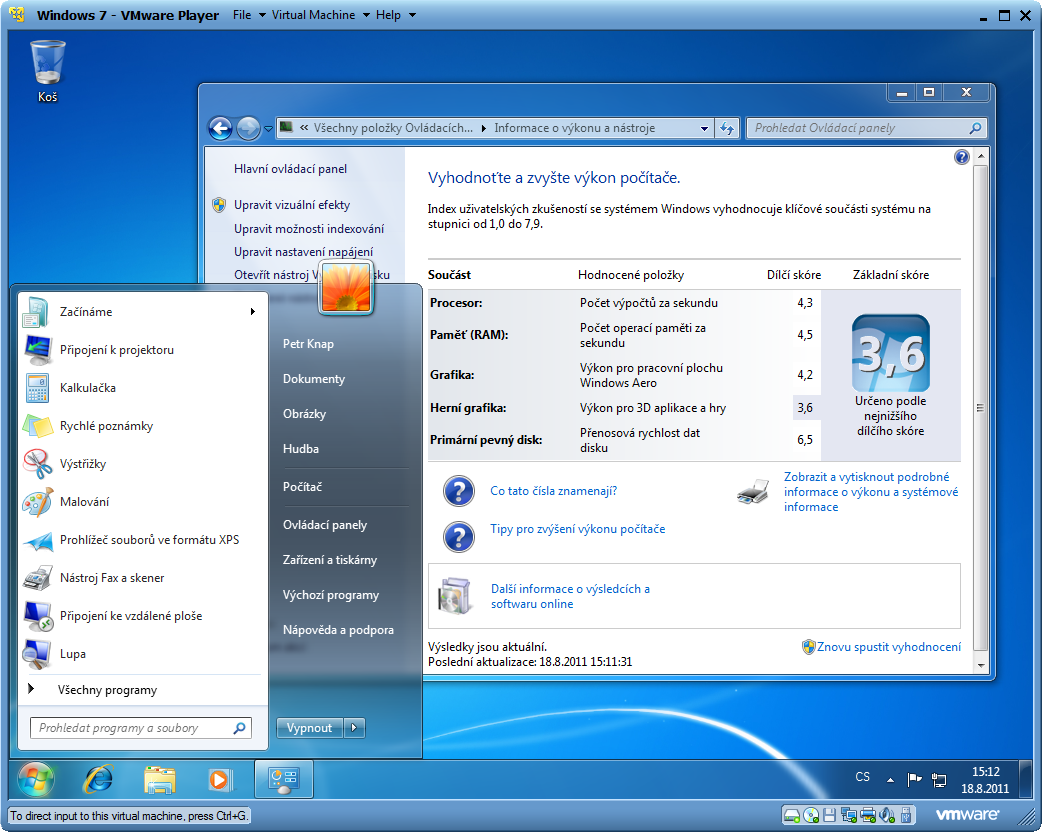
Task: Open Co tato čísla znamenají? link
Action: pyautogui.click(x=554, y=491)
